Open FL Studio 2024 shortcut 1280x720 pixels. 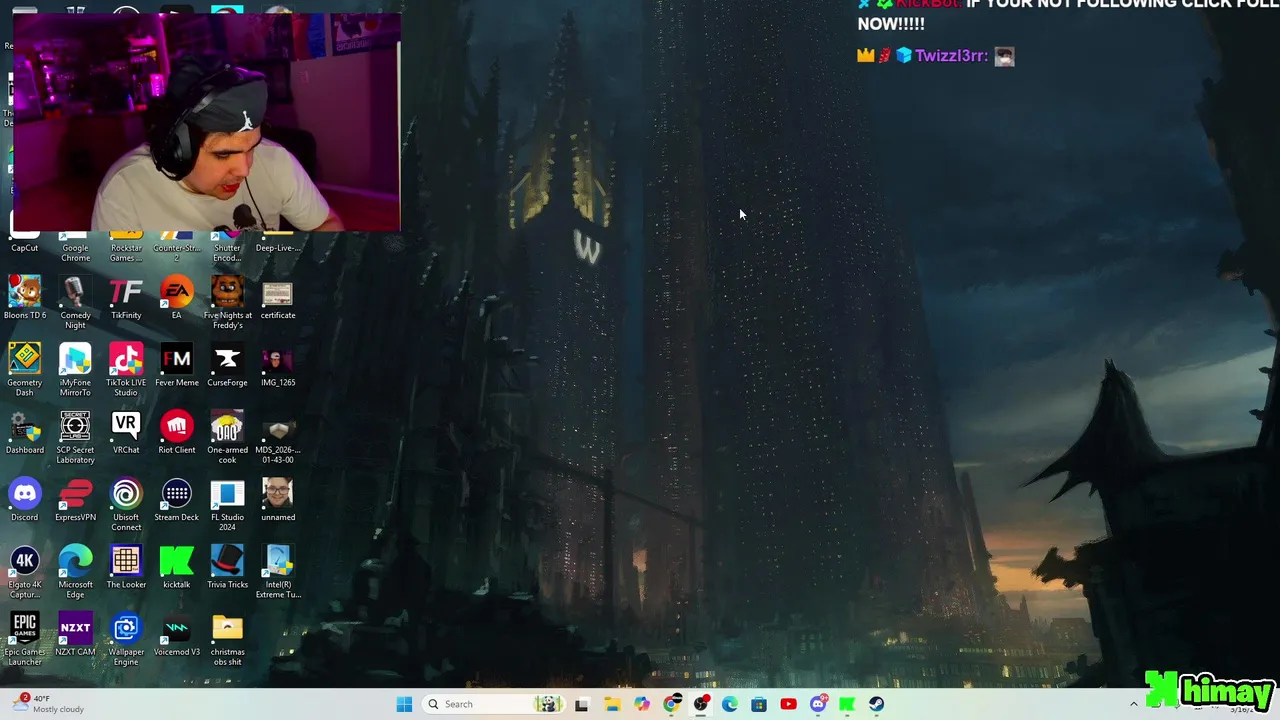tap(227, 505)
